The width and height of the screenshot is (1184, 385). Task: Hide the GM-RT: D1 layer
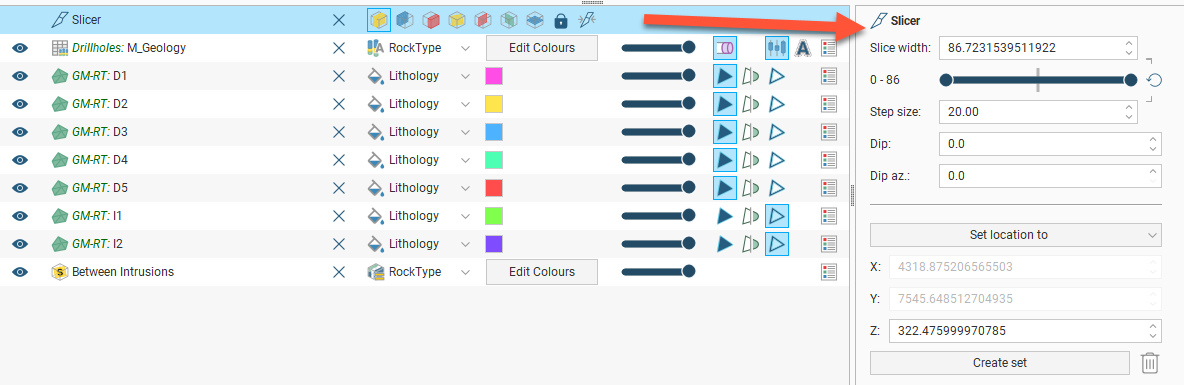pyautogui.click(x=20, y=76)
